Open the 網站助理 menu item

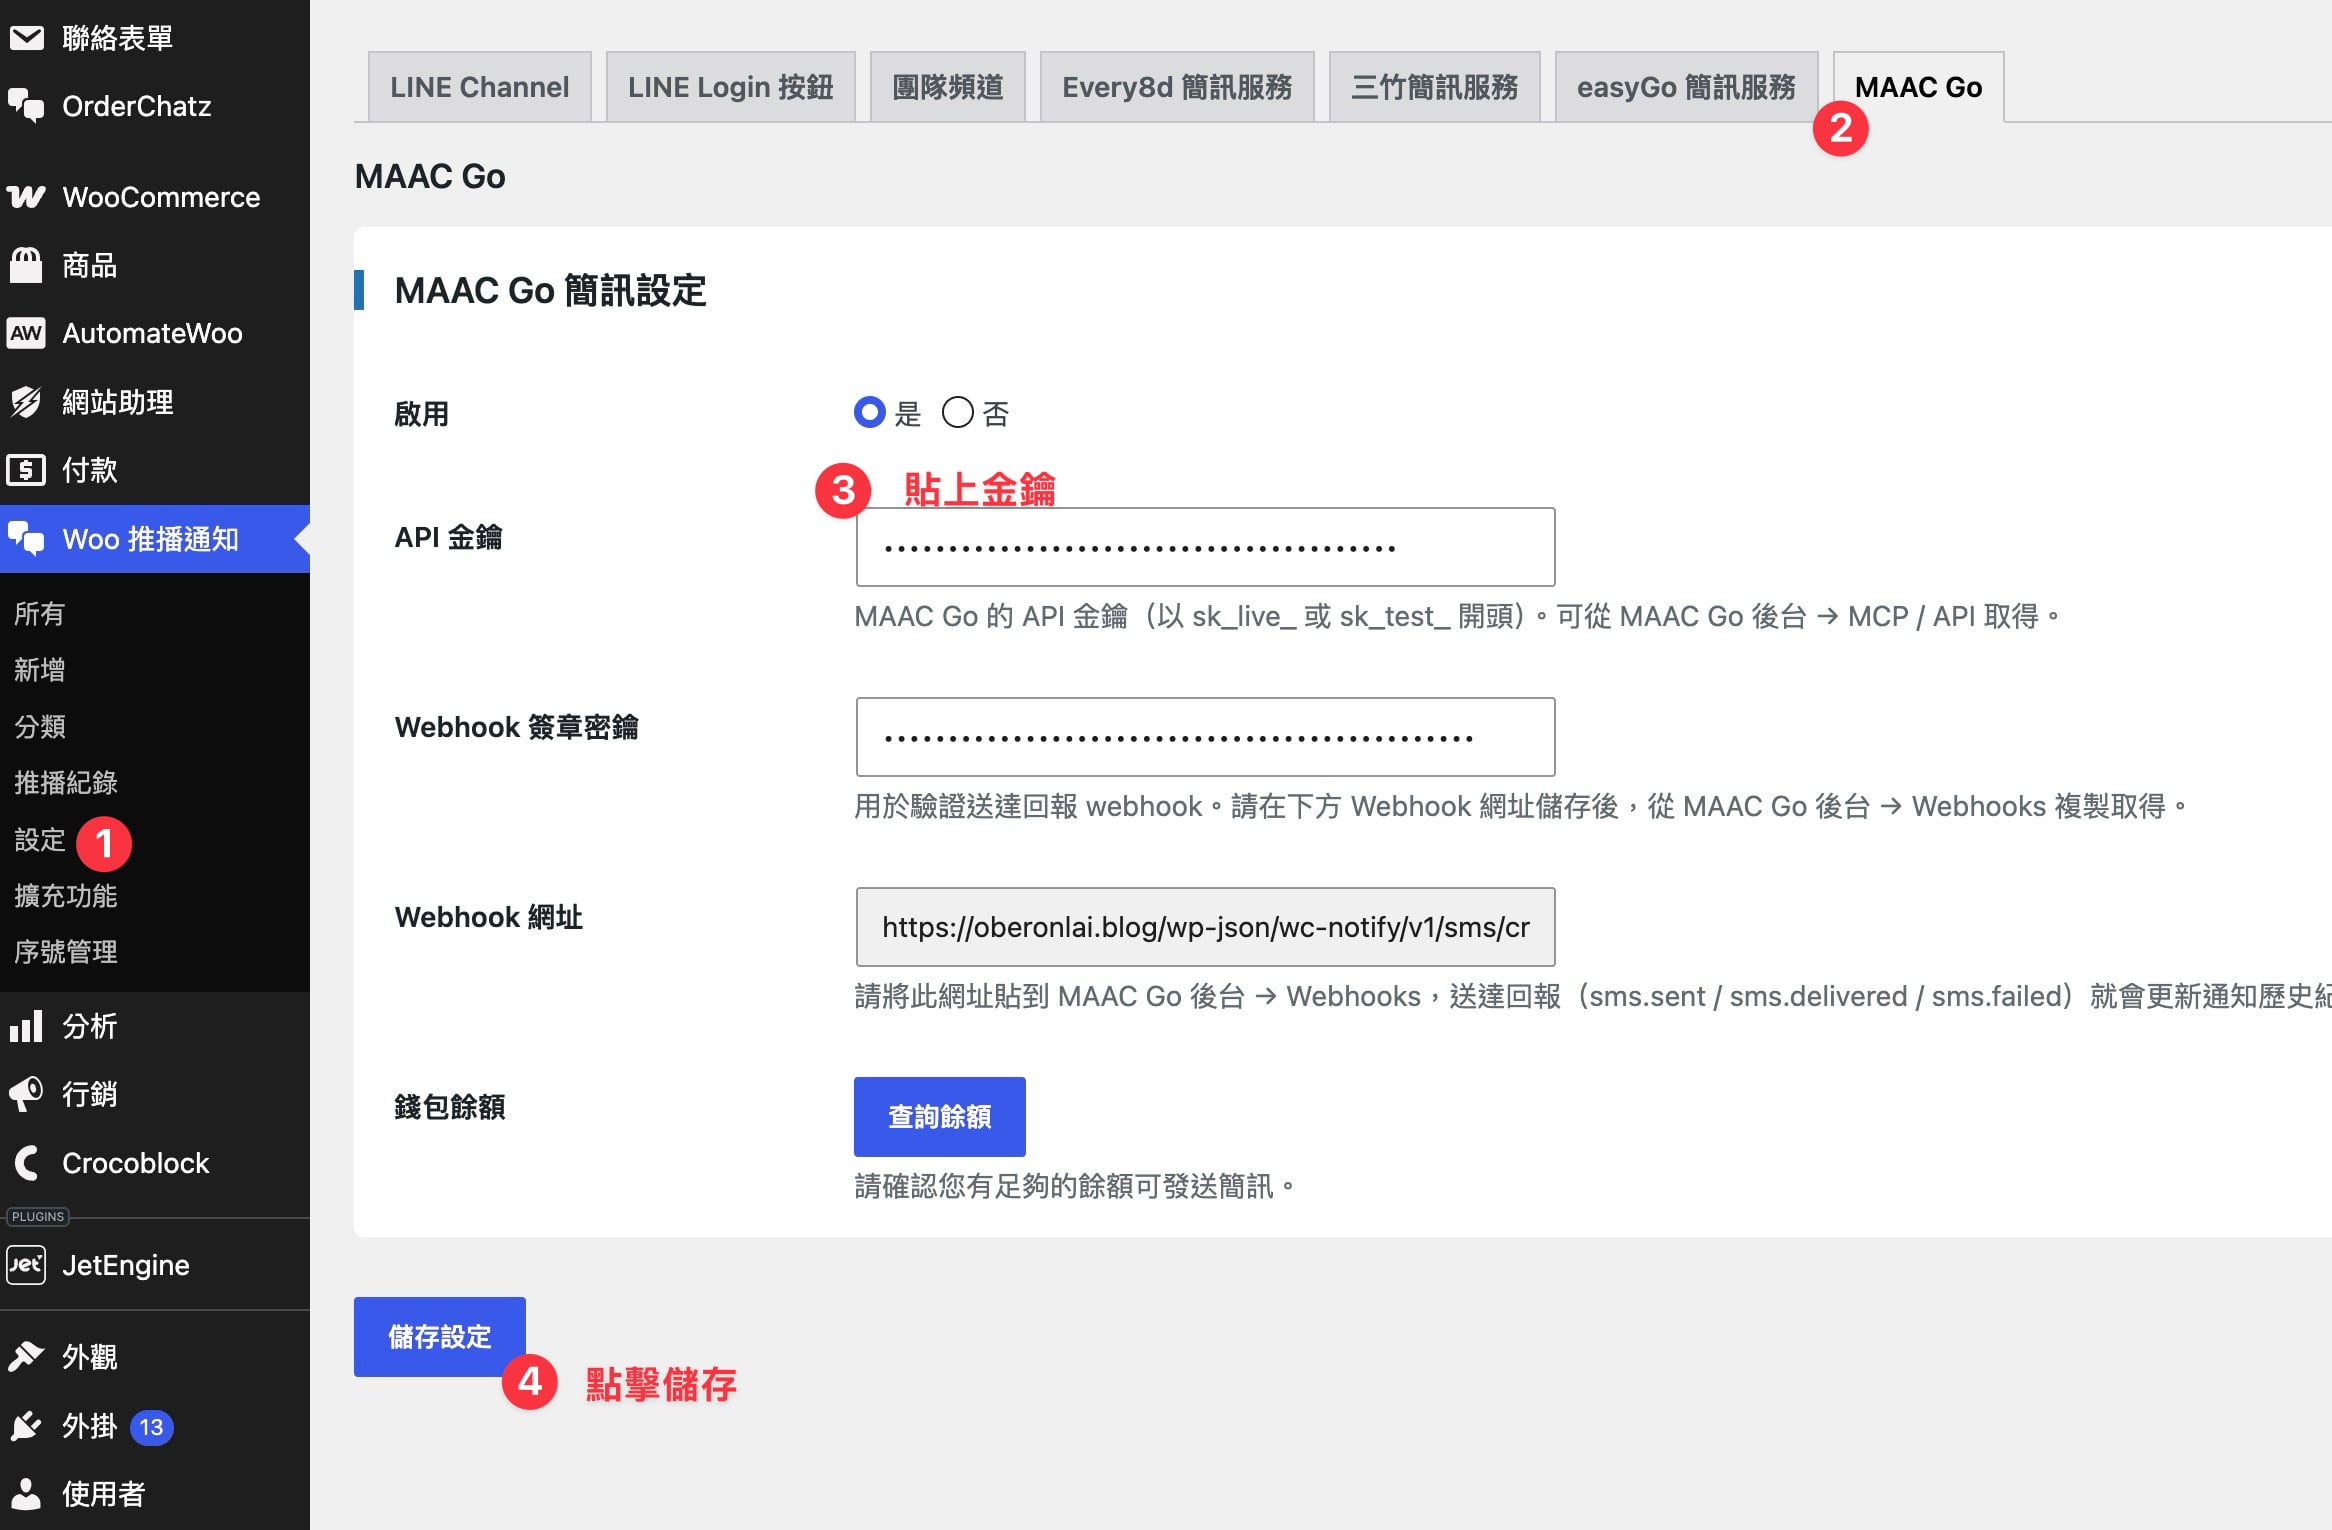[155, 402]
